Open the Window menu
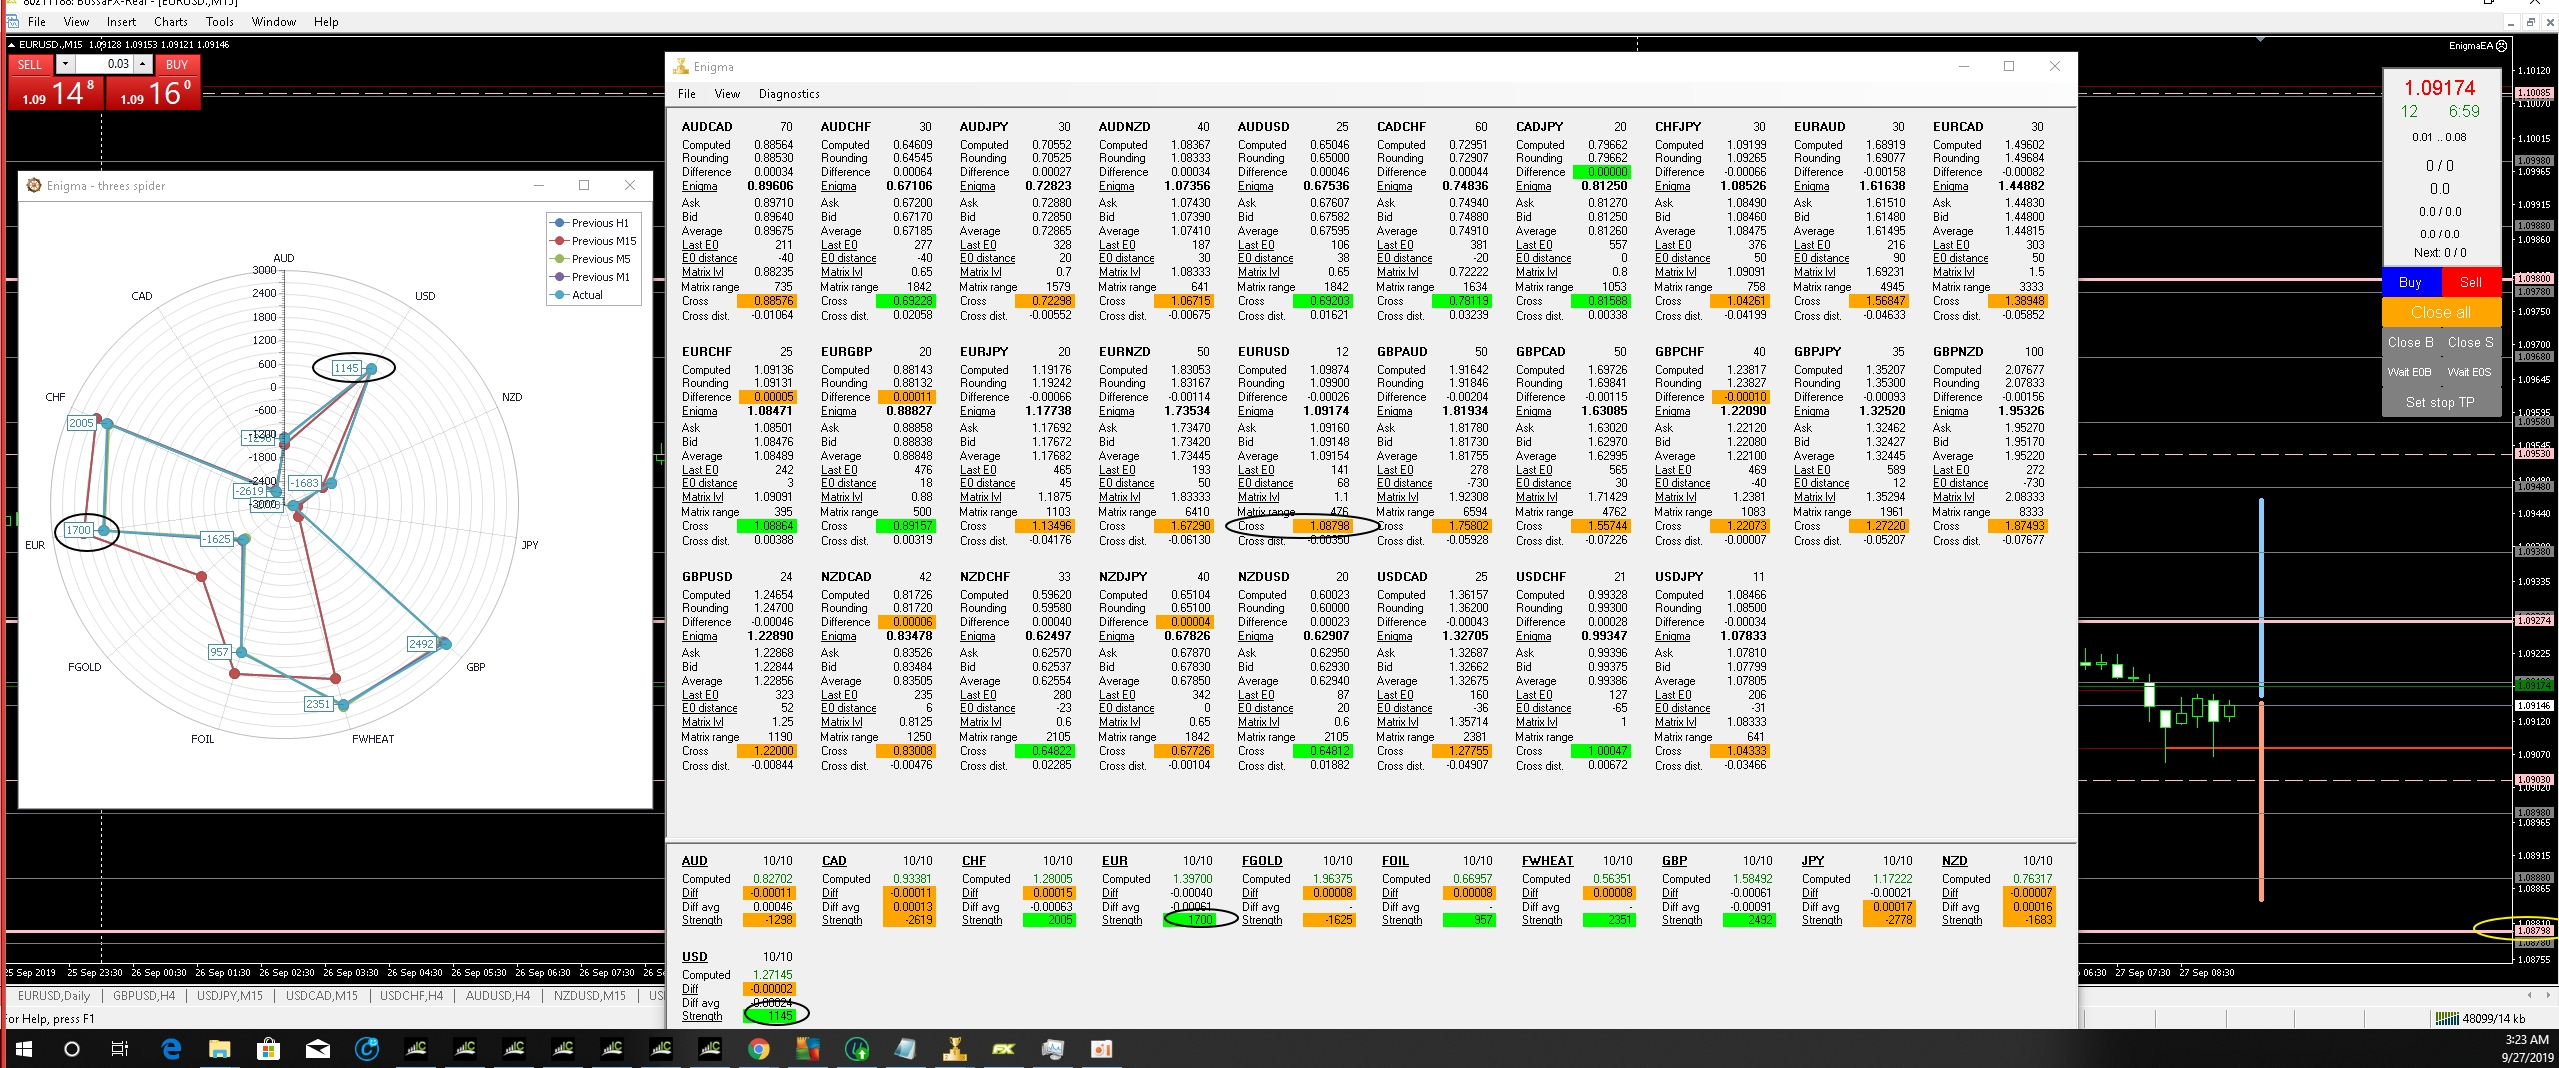Viewport: 2559px width, 1068px height. [273, 21]
